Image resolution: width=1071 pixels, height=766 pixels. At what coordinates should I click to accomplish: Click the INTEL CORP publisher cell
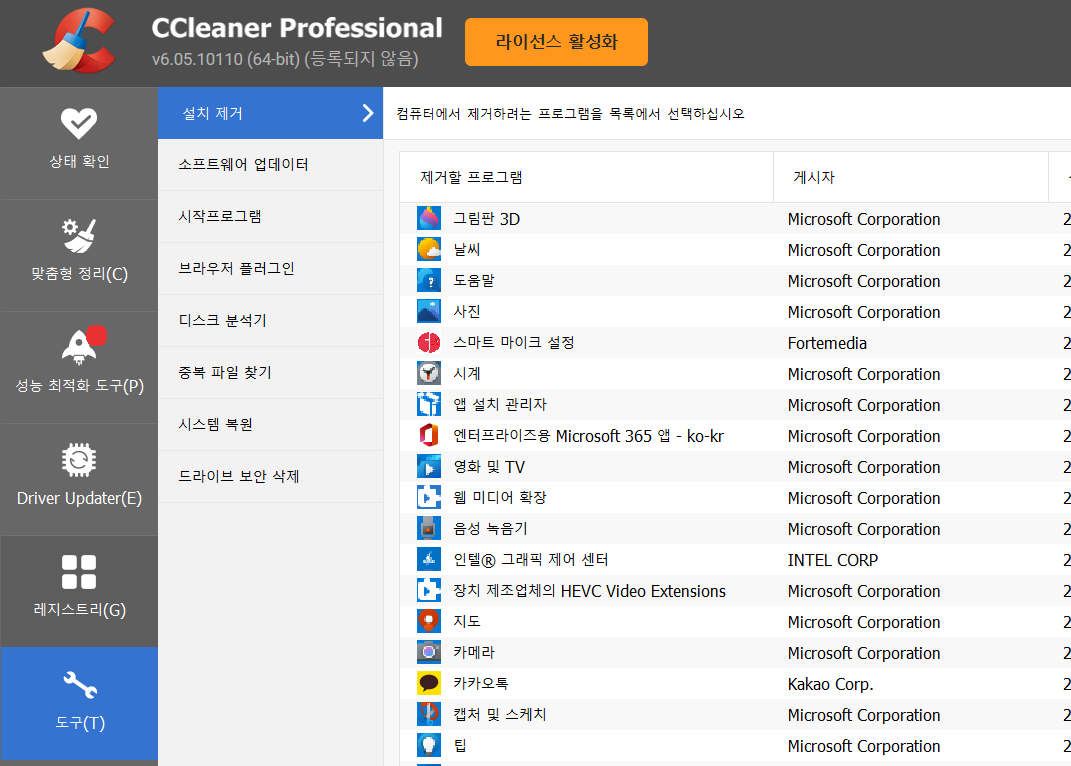(833, 560)
